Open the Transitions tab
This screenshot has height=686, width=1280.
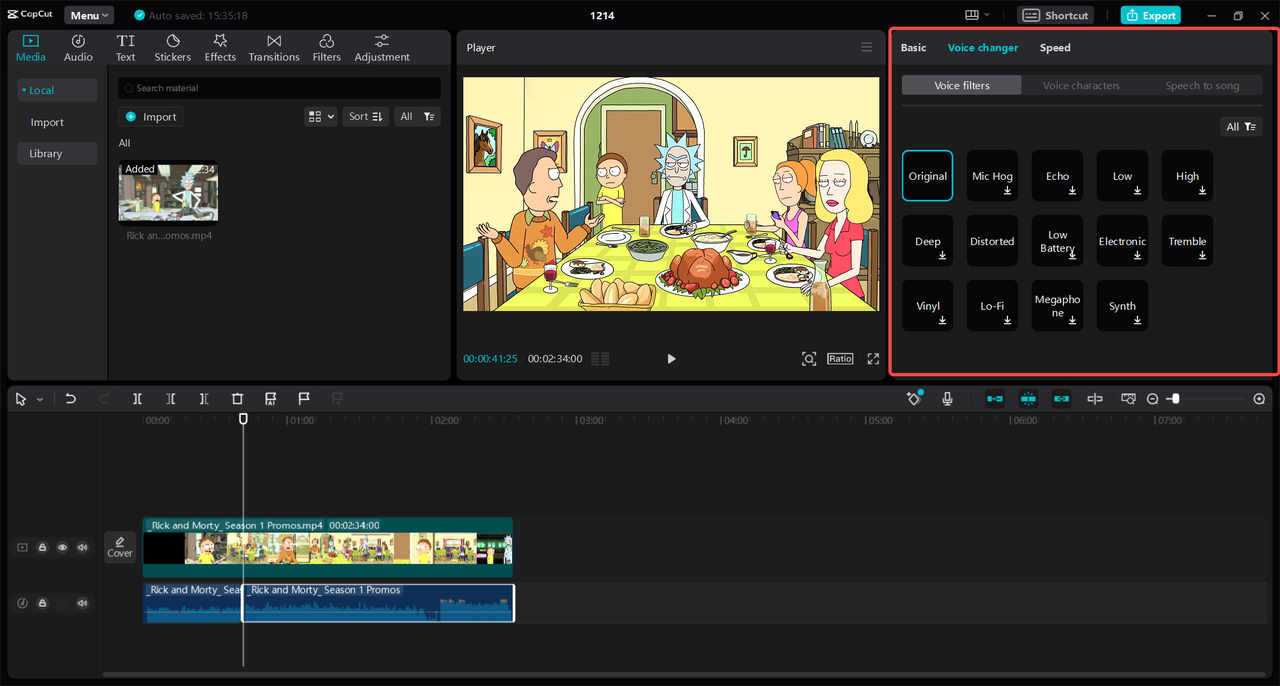[x=274, y=48]
